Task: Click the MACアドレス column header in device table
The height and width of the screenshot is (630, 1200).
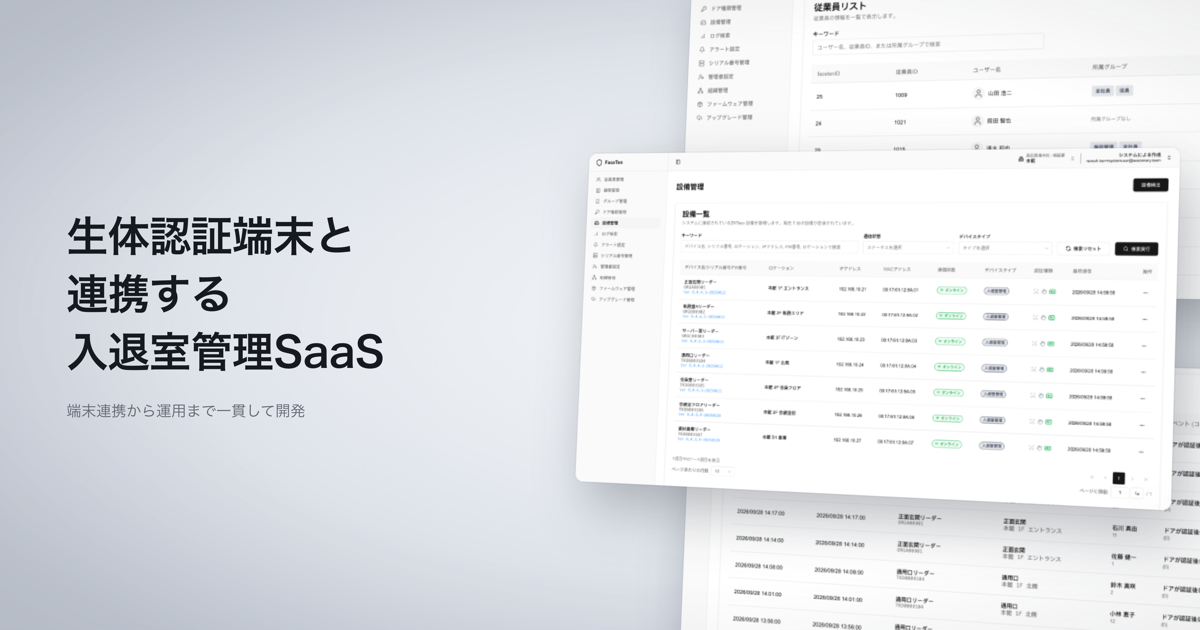Action: (895, 269)
